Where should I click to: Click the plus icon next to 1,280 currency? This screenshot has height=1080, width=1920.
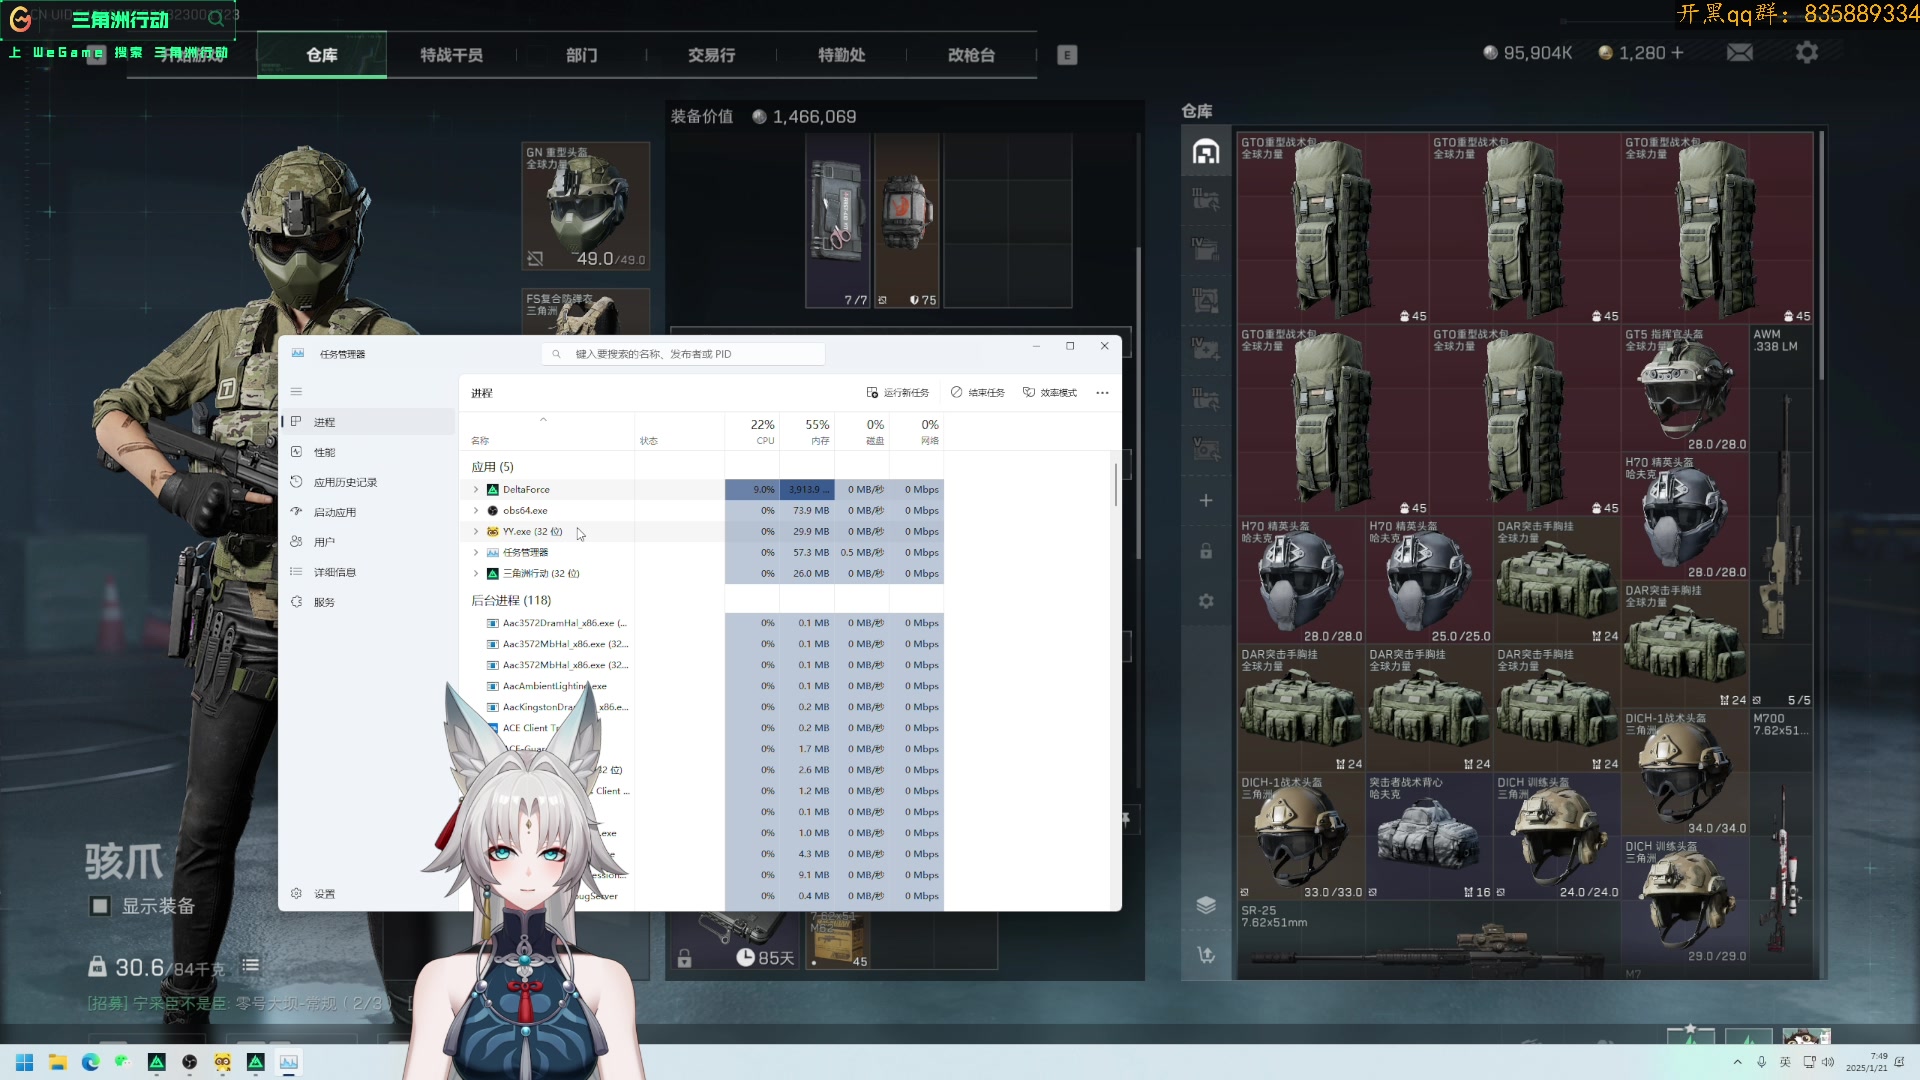[x=1677, y=52]
